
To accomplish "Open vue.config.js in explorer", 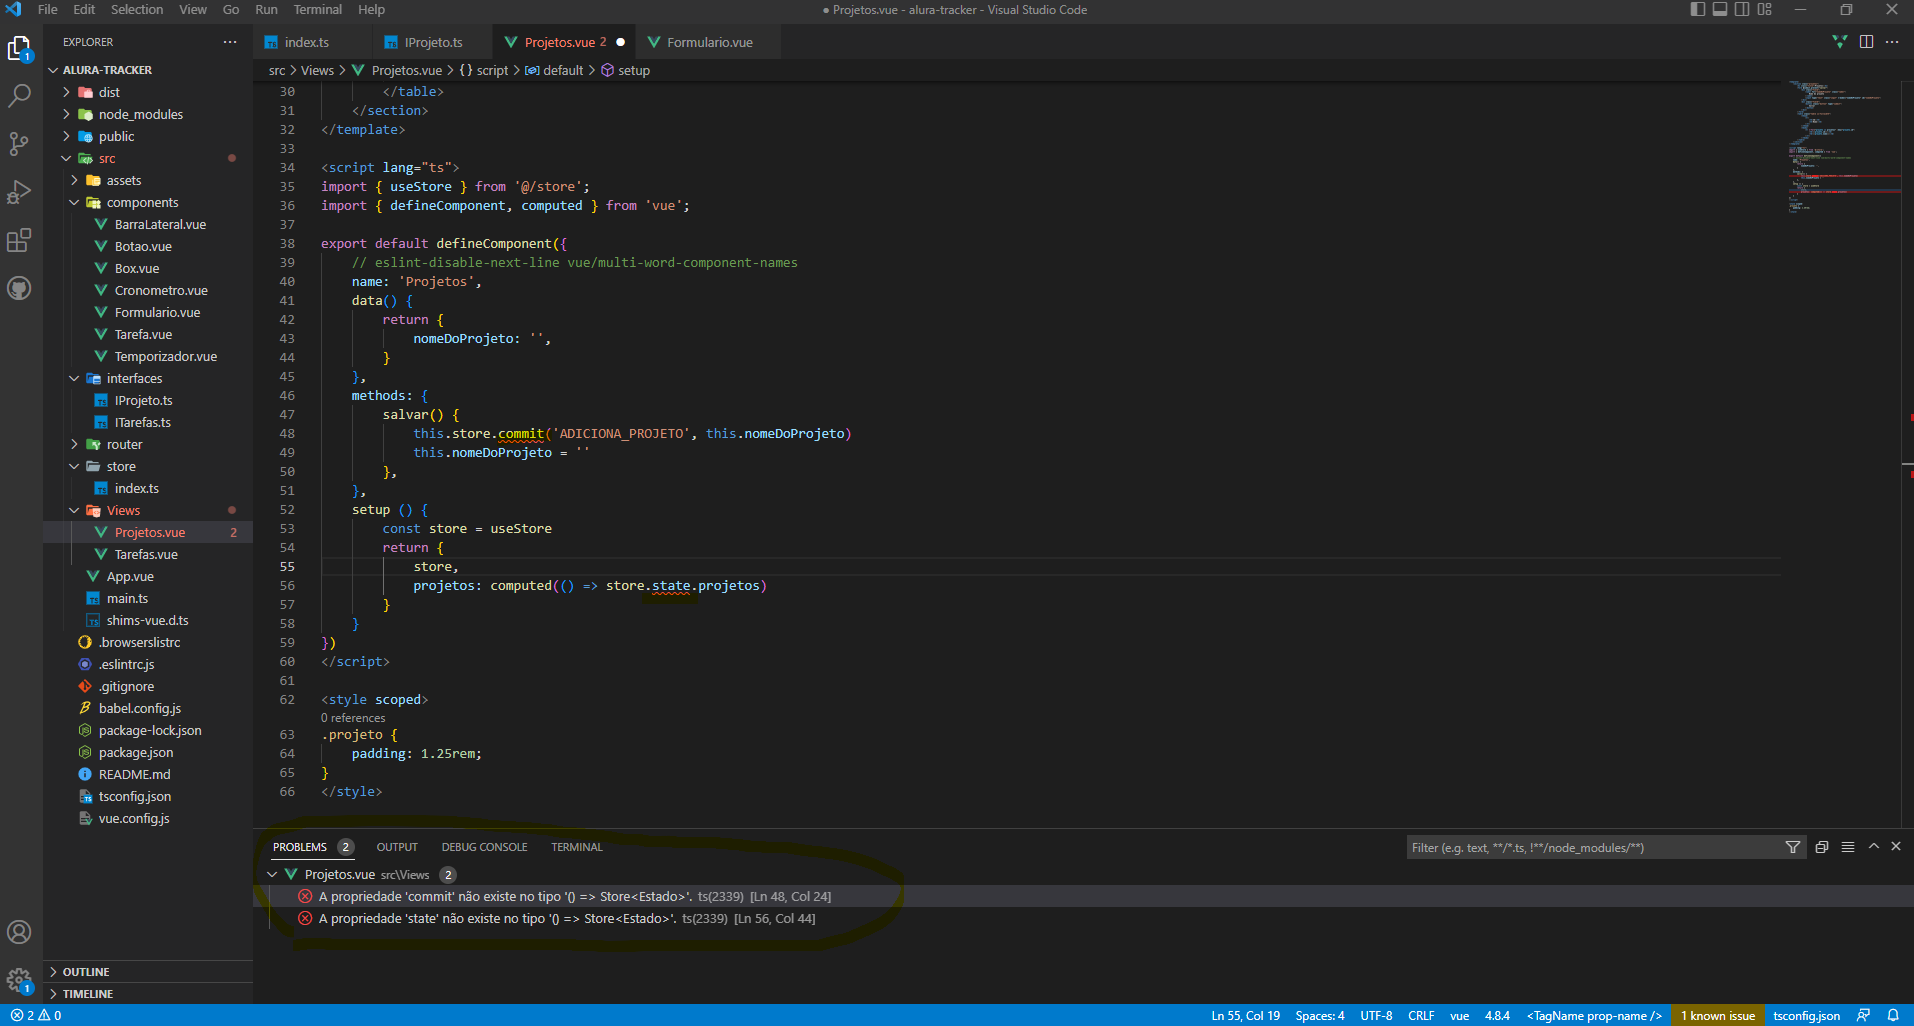I will (134, 818).
